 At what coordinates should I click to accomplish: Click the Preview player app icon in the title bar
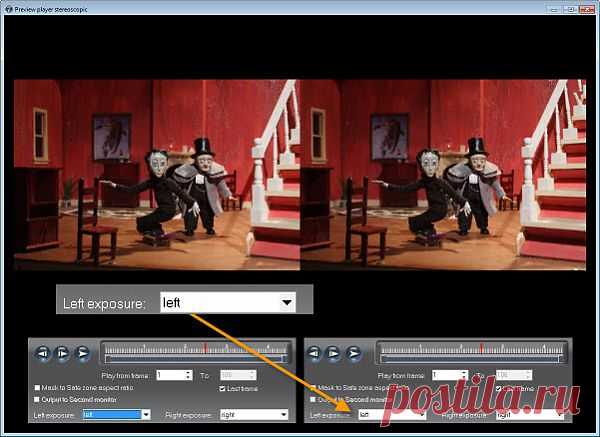tap(8, 8)
